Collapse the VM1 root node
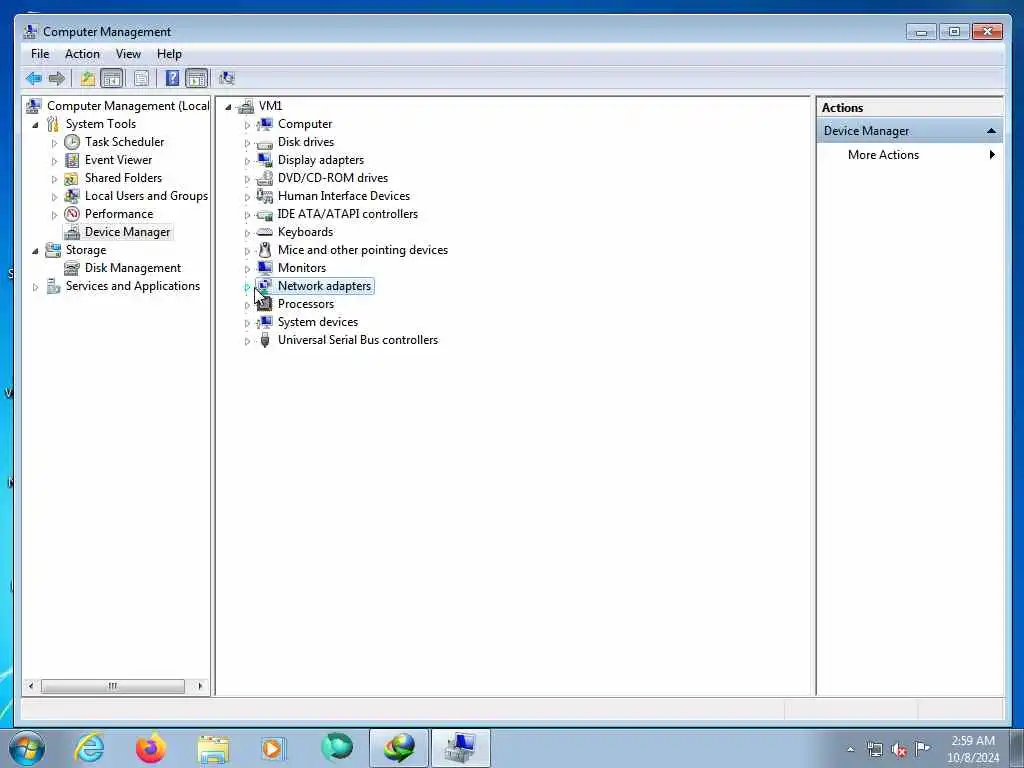Viewport: 1024px width, 768px height. click(x=229, y=106)
